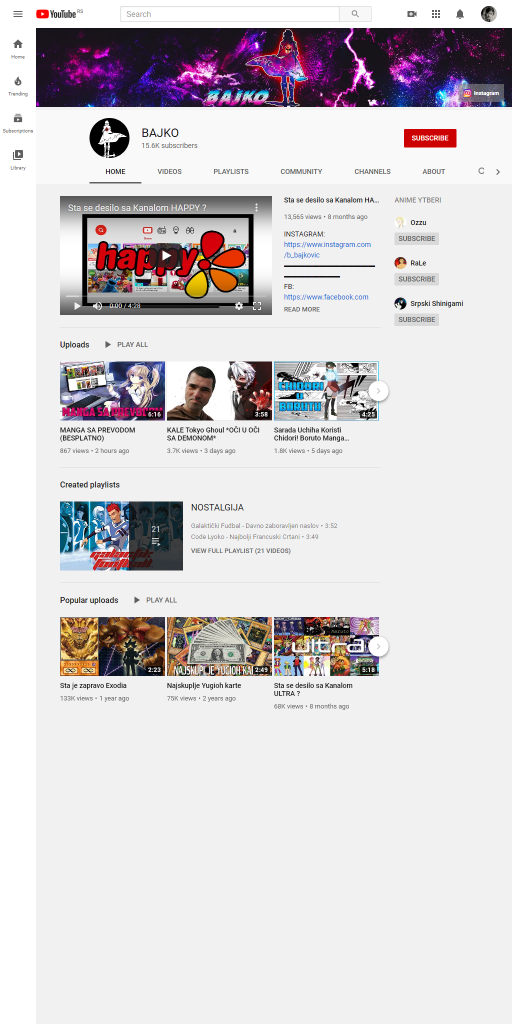The height and width of the screenshot is (1024, 512).
Task: Open the featured video settings gear
Action: point(239,306)
